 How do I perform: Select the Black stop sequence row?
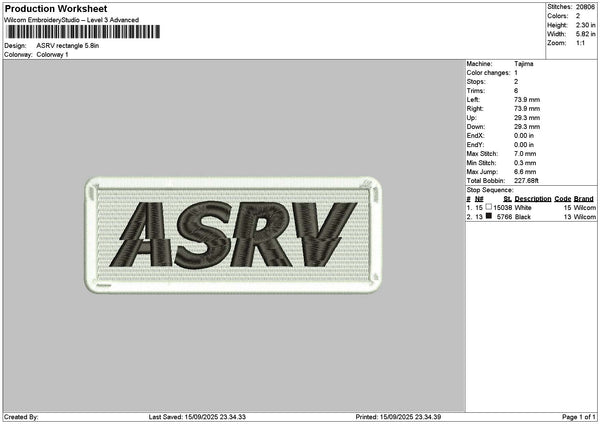tap(531, 217)
